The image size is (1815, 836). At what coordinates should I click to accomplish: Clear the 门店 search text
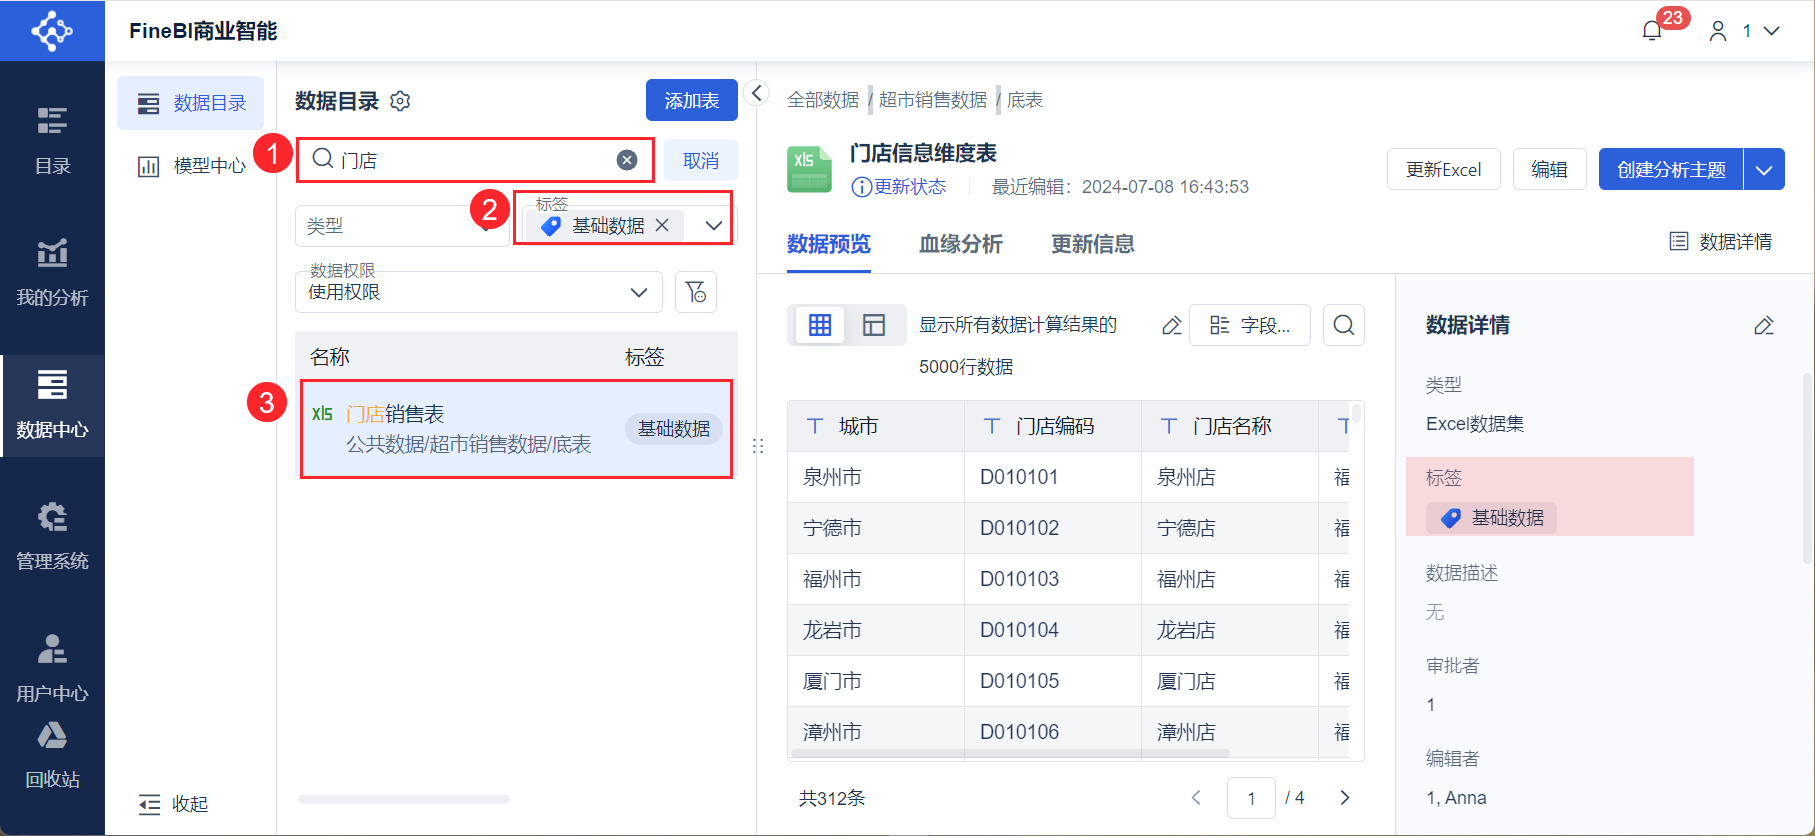(627, 160)
